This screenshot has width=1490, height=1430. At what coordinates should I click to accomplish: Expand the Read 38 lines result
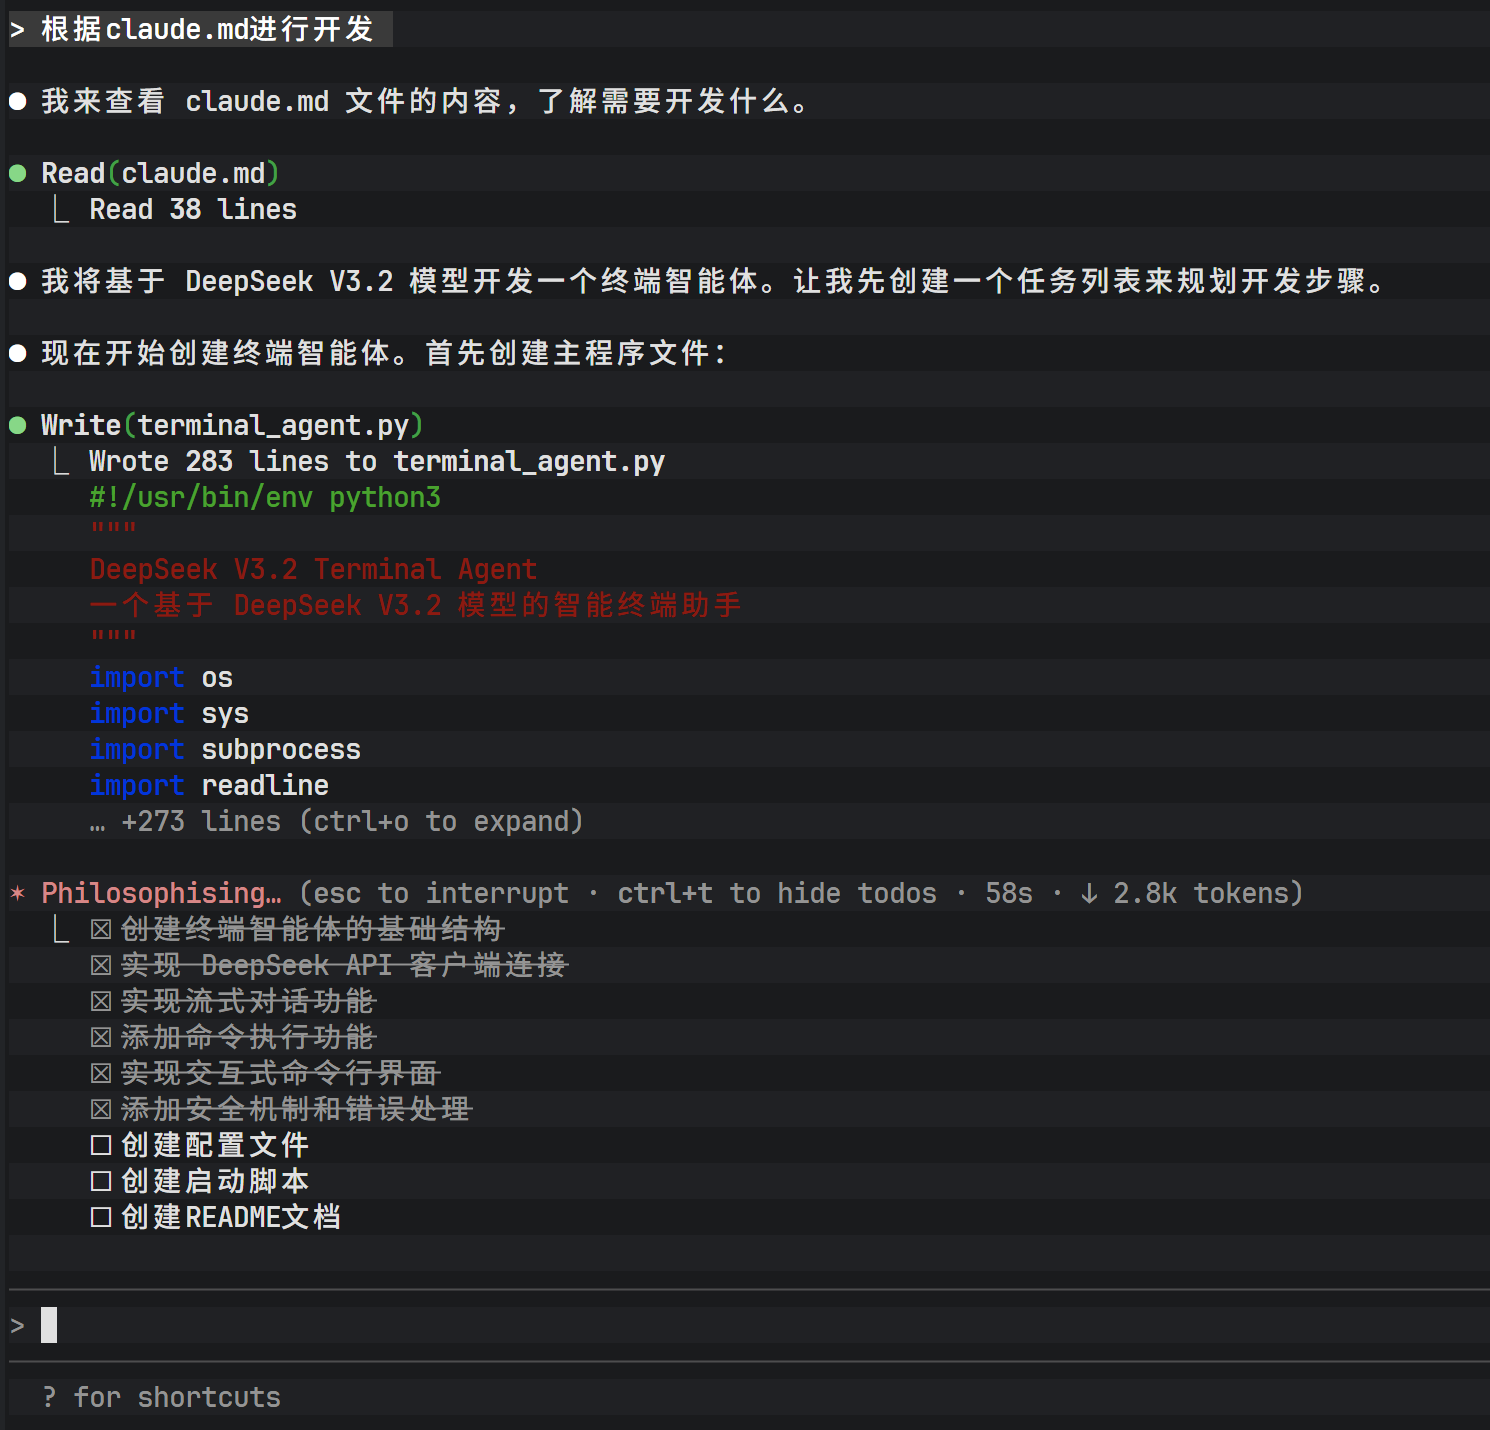pyautogui.click(x=192, y=209)
